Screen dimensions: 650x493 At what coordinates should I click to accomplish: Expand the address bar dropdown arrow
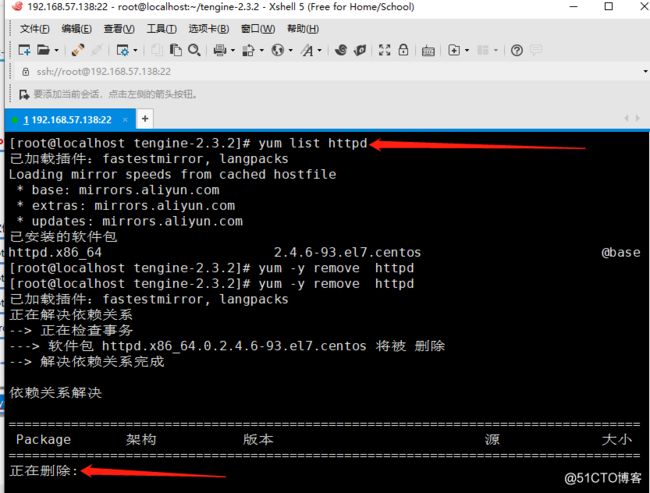pyautogui.click(x=645, y=72)
